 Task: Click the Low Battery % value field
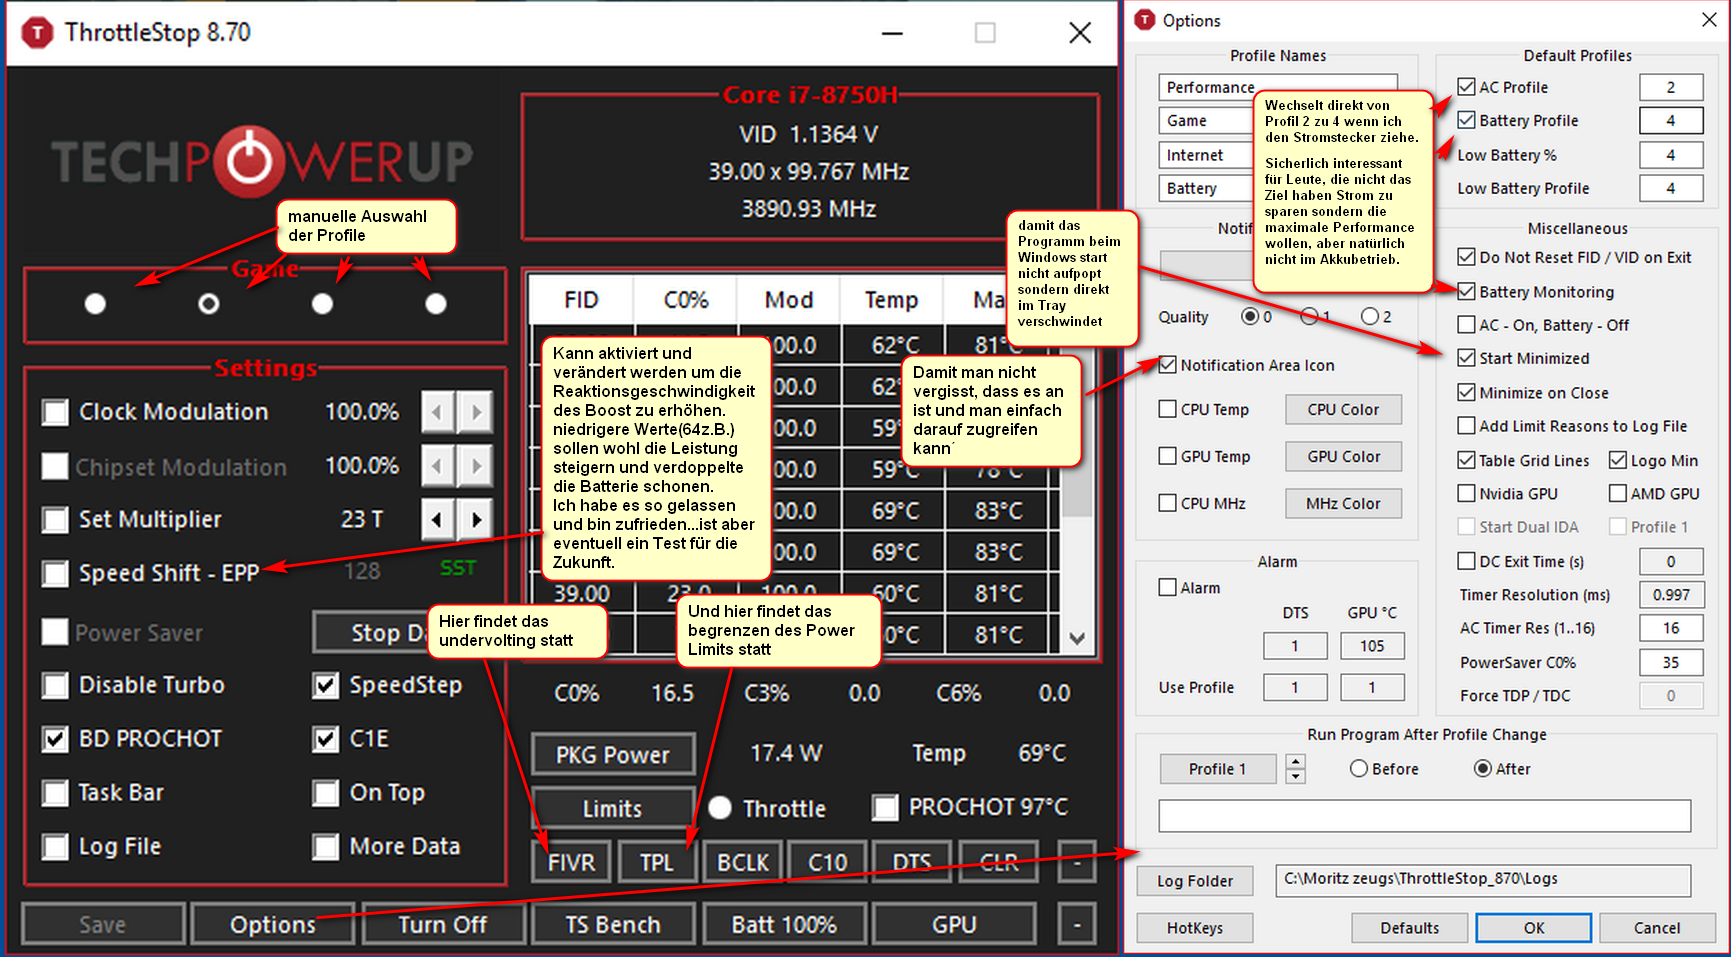pyautogui.click(x=1671, y=155)
